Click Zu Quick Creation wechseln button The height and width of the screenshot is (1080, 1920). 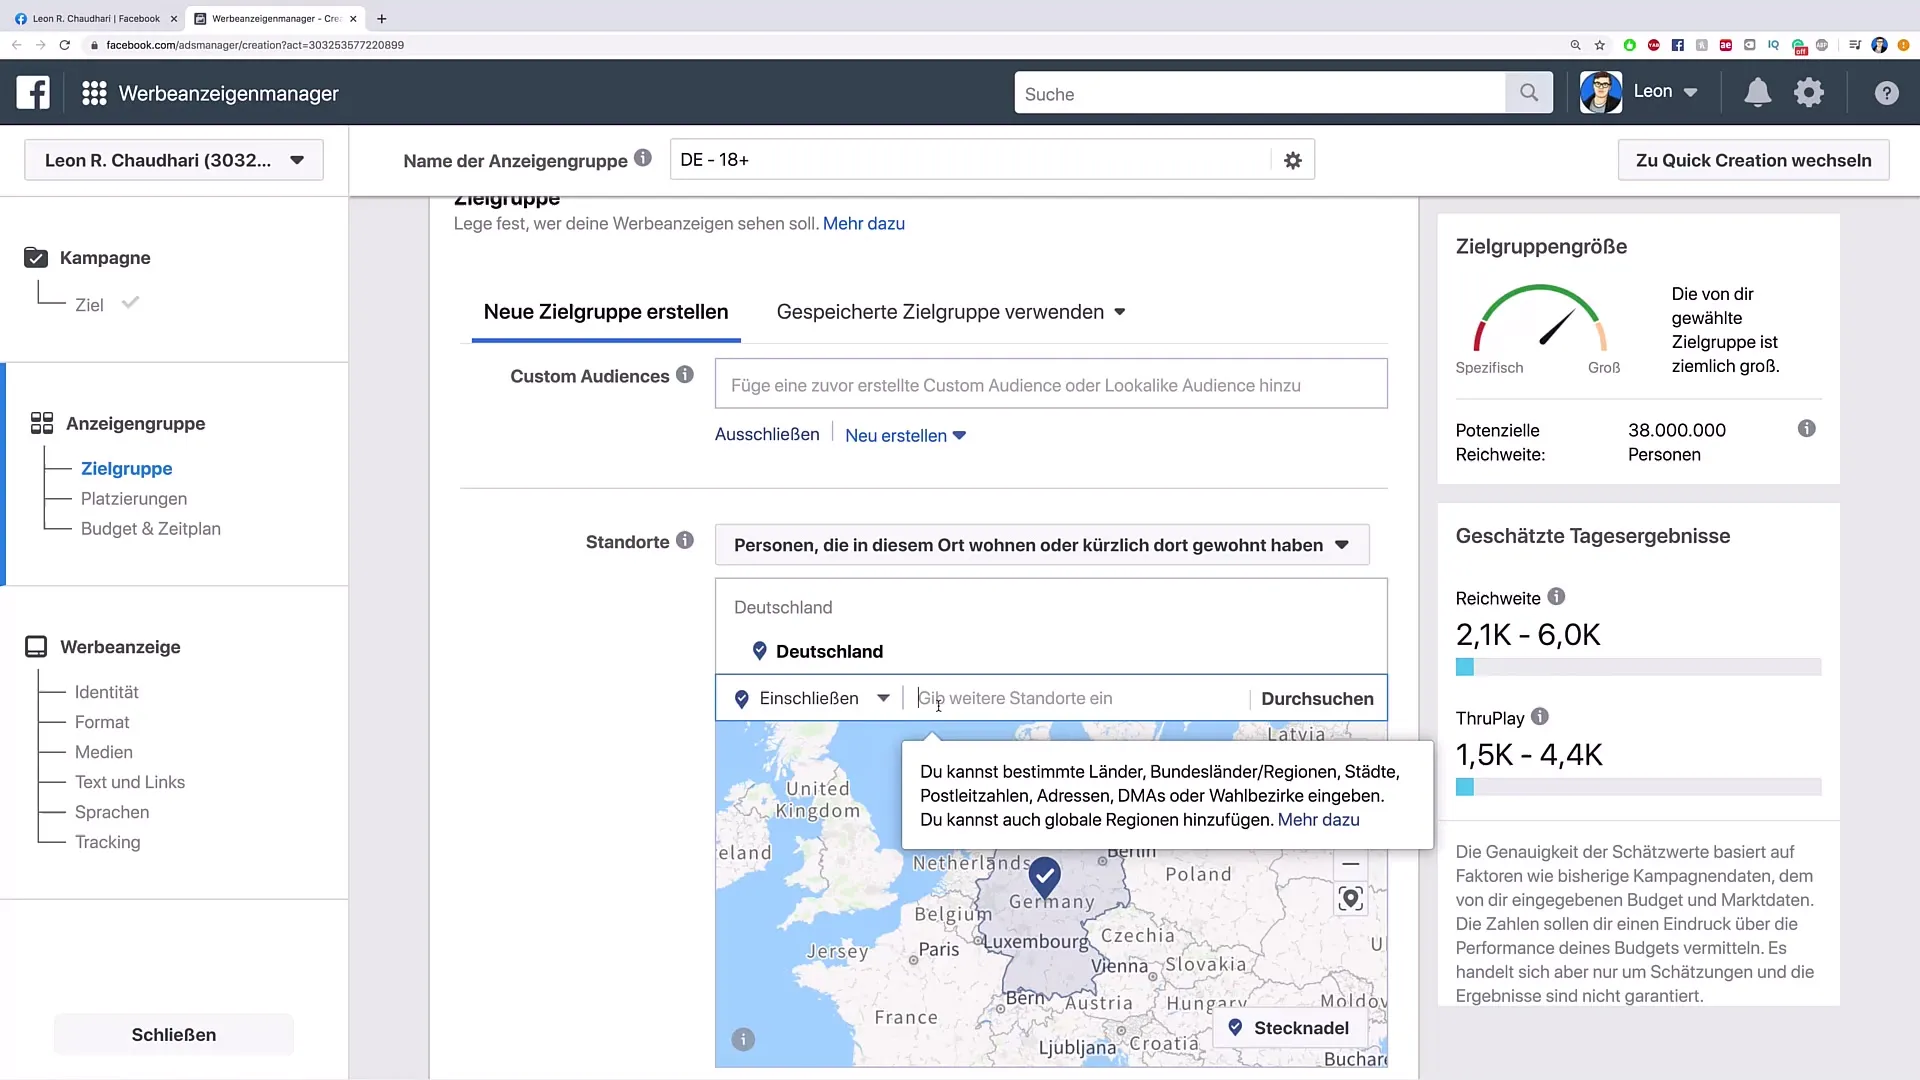1753,160
